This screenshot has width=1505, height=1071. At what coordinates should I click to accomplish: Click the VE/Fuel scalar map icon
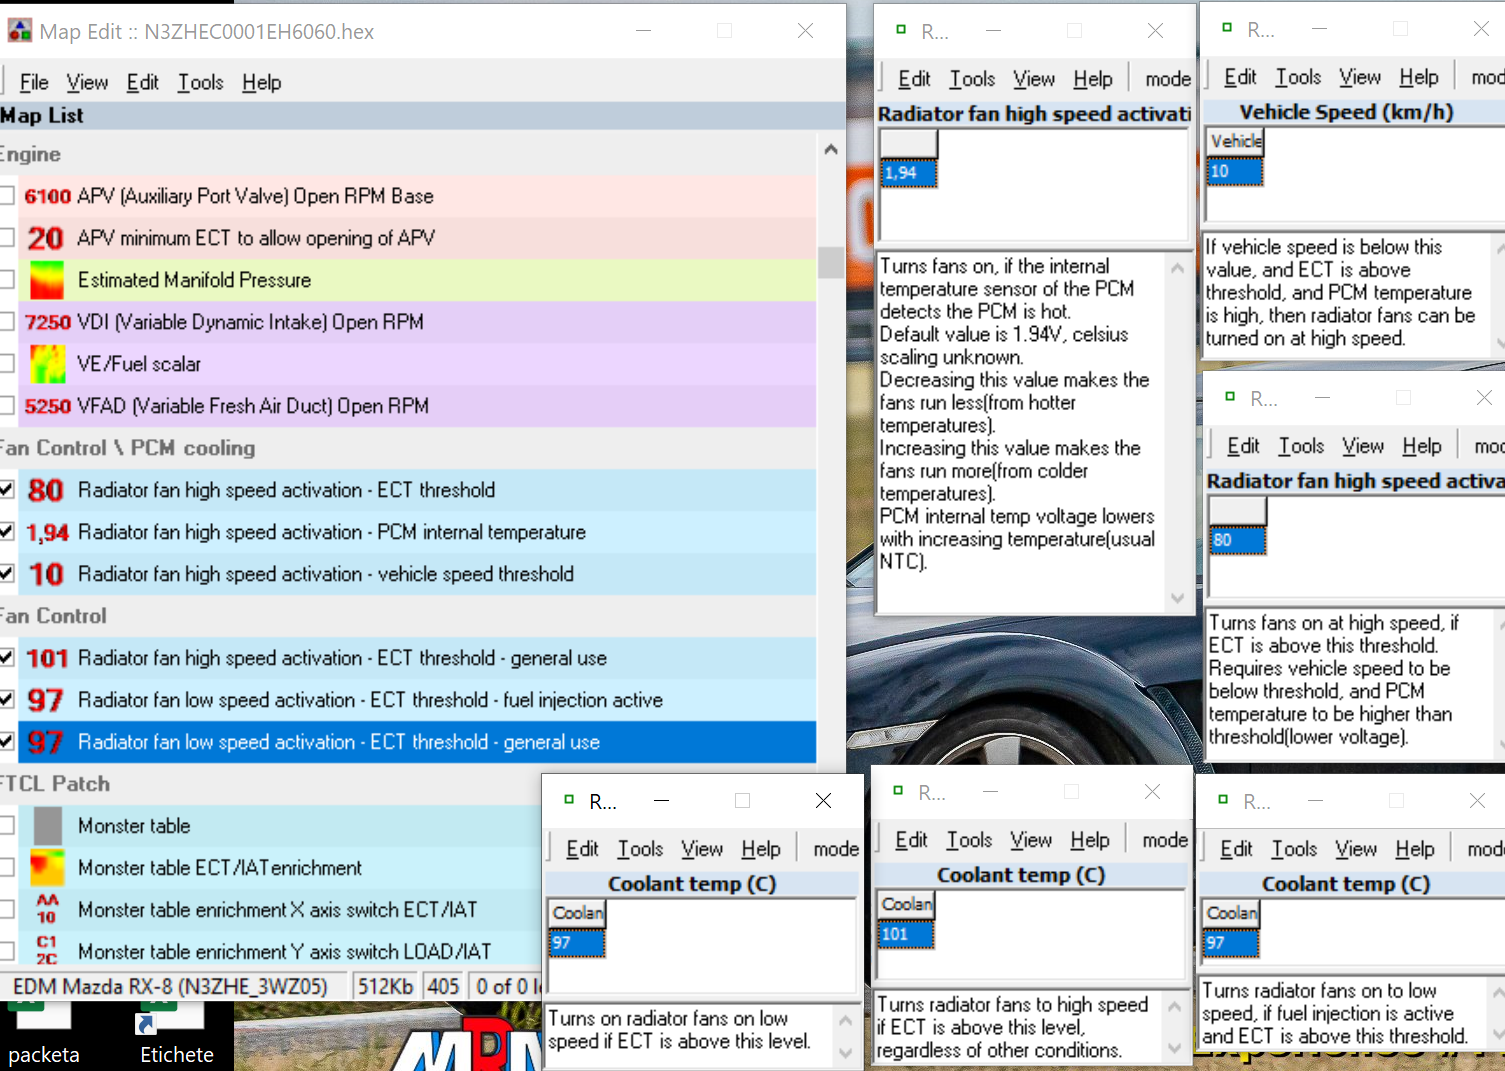(x=47, y=364)
